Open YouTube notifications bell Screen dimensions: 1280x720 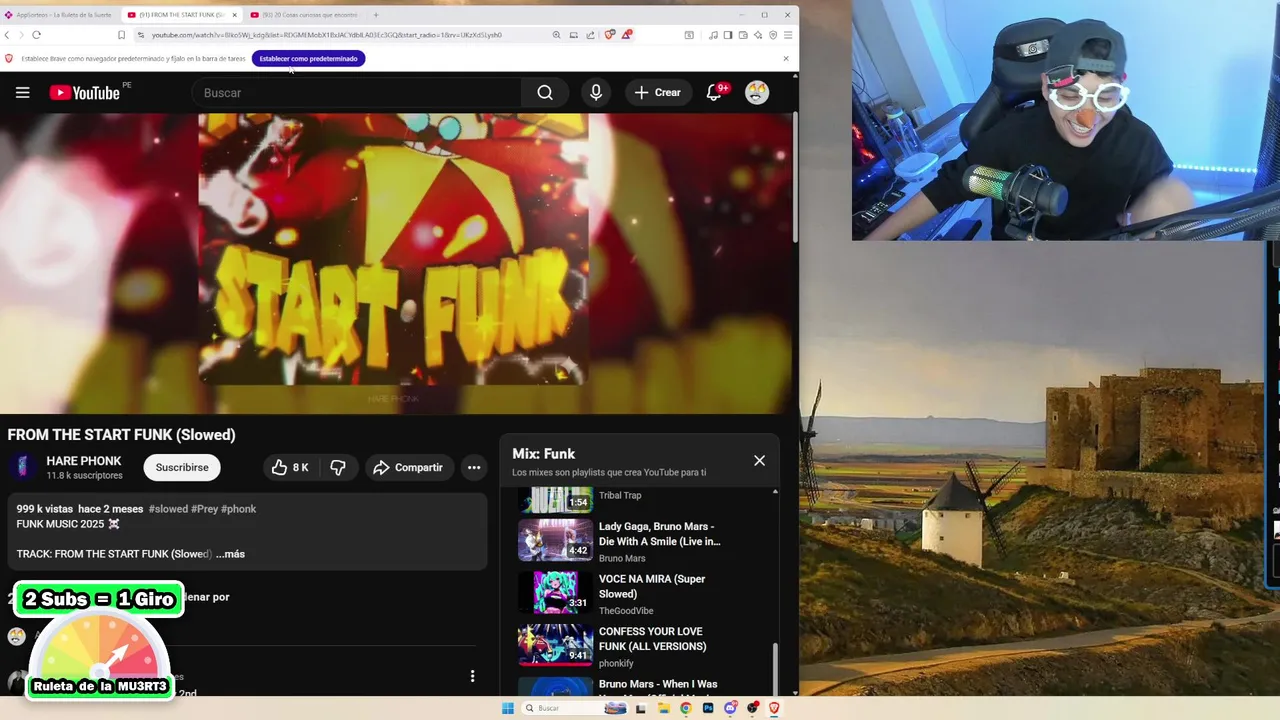pos(714,93)
